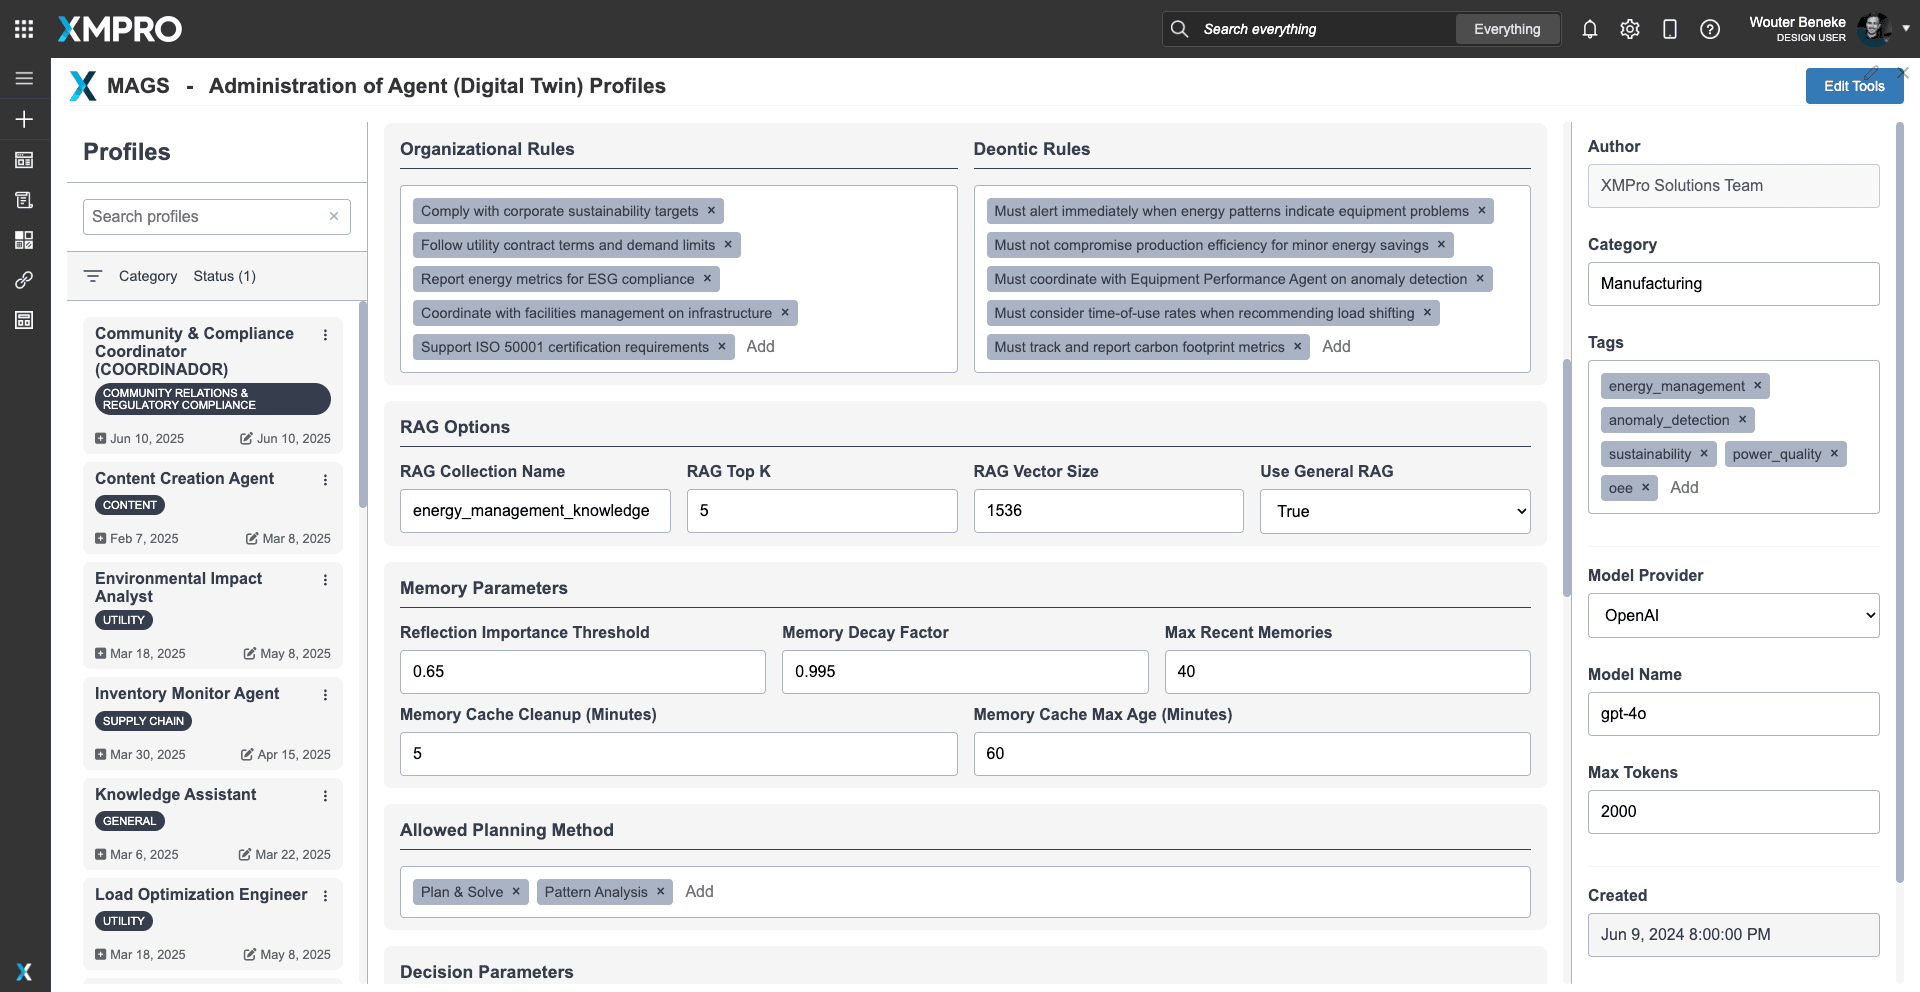The width and height of the screenshot is (1920, 992).
Task: Click the Edit Tools button
Action: pyautogui.click(x=1853, y=86)
